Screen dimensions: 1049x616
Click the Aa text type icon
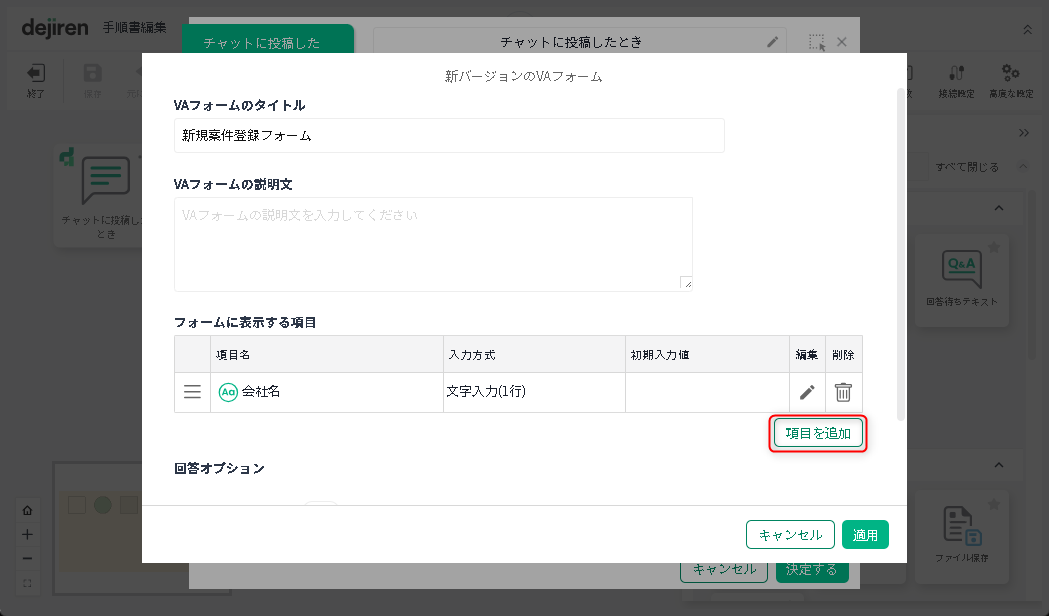click(x=228, y=392)
